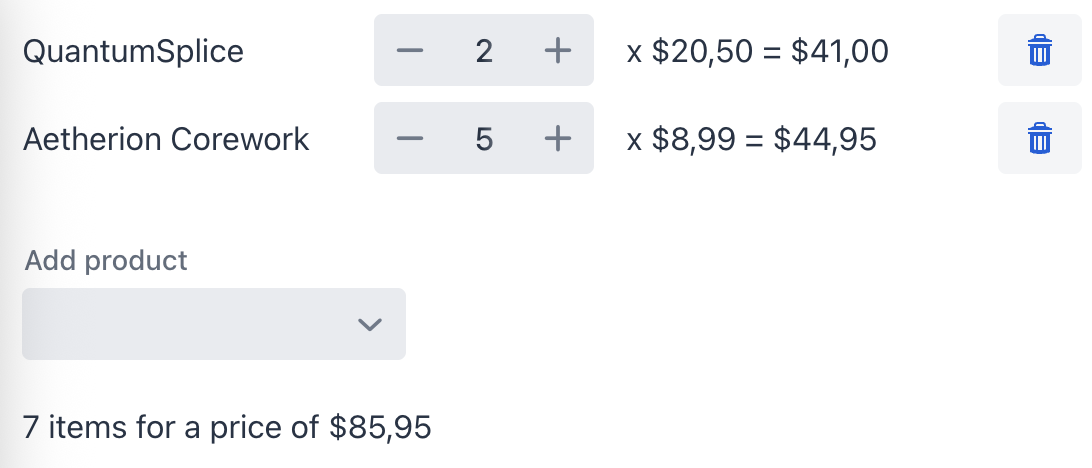The width and height of the screenshot is (1092, 468).
Task: Click the Add product label
Action: (106, 261)
